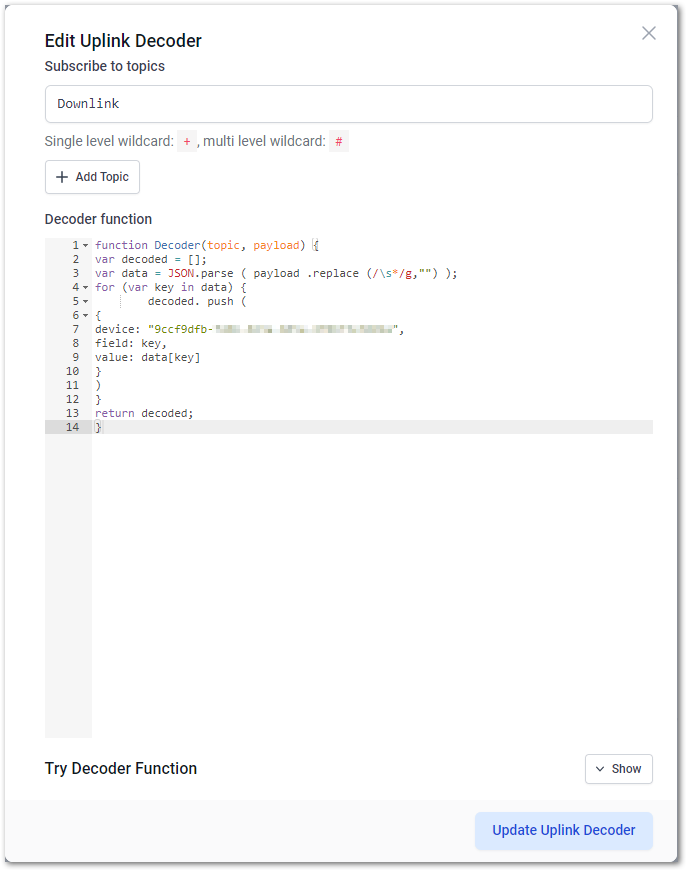Click the "field: key," code line
This screenshot has width=687, height=871.
click(x=131, y=343)
